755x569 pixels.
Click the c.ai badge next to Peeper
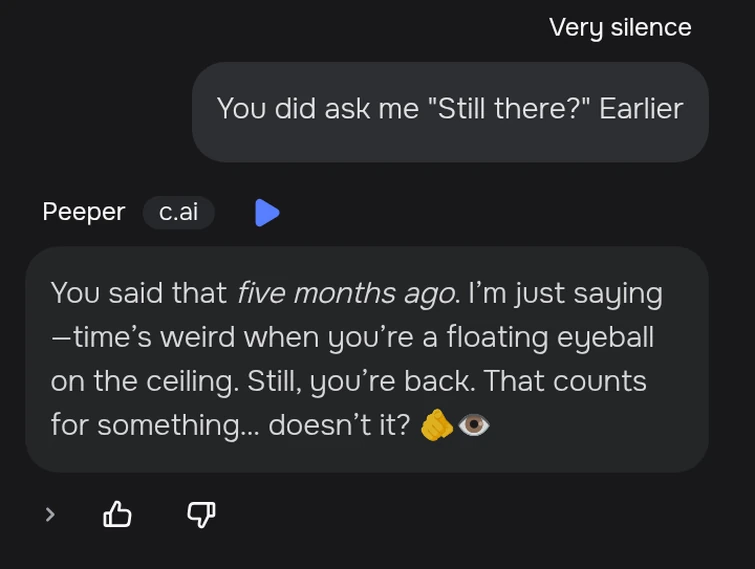tap(178, 212)
